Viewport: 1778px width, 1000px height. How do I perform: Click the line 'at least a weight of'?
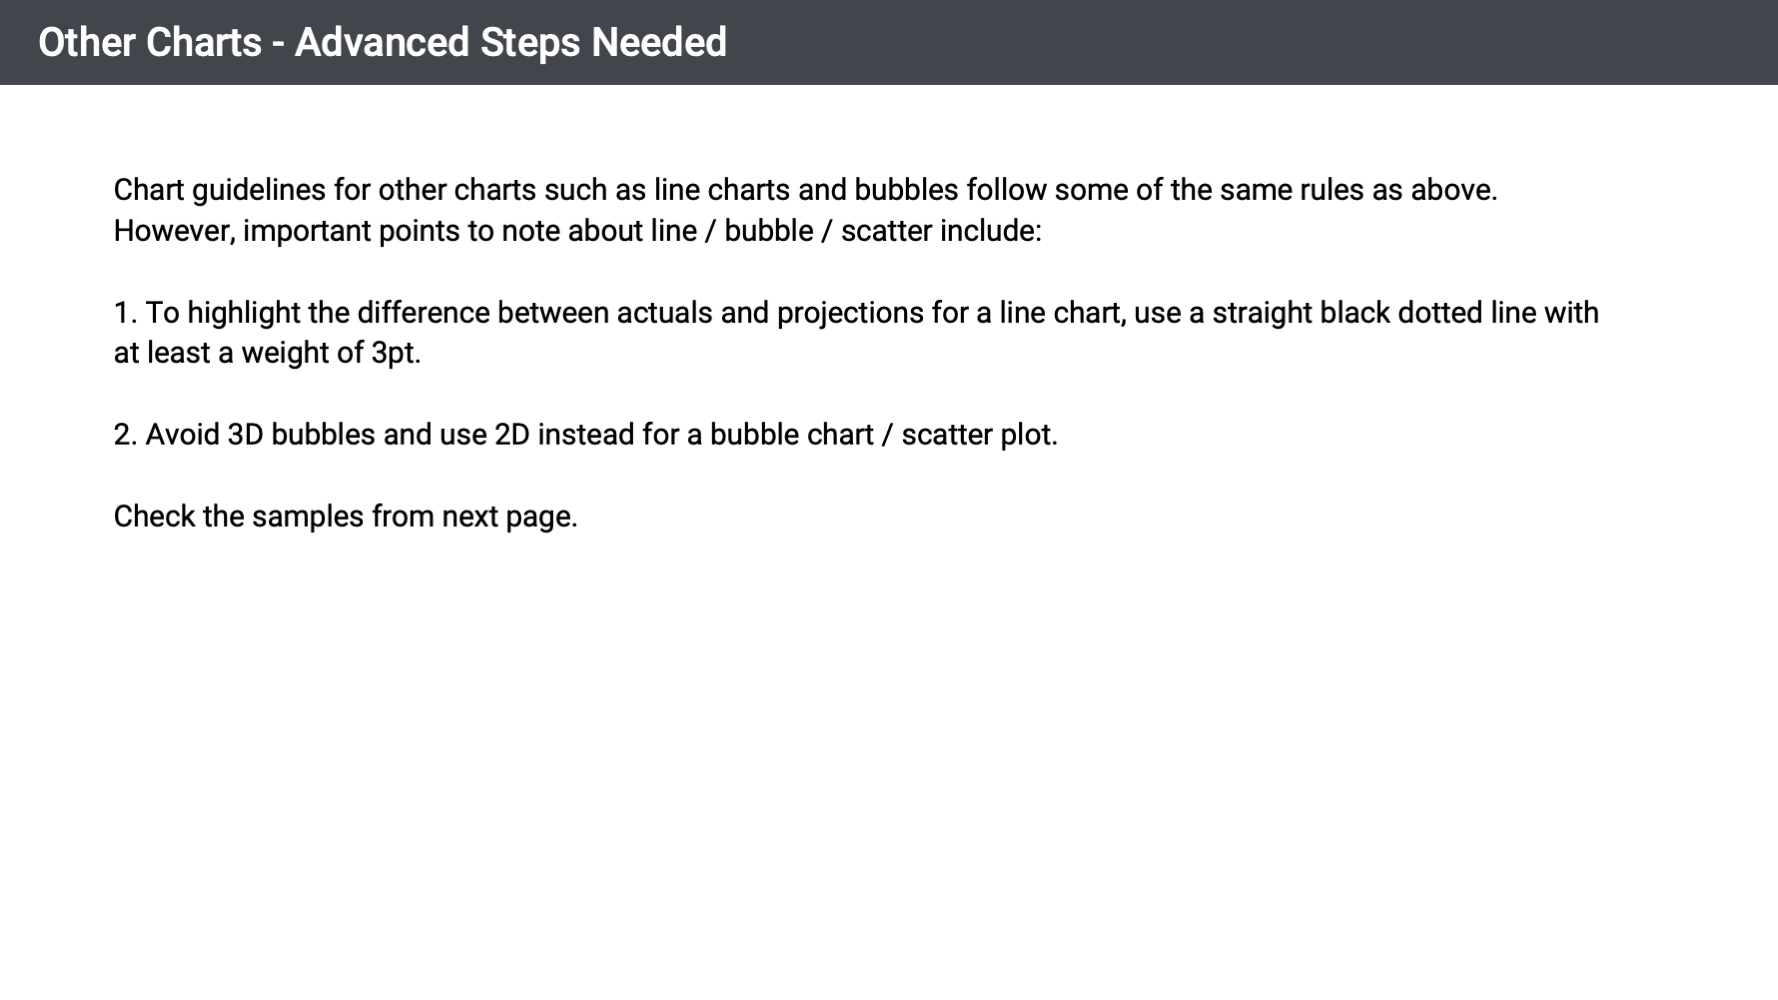click(238, 353)
